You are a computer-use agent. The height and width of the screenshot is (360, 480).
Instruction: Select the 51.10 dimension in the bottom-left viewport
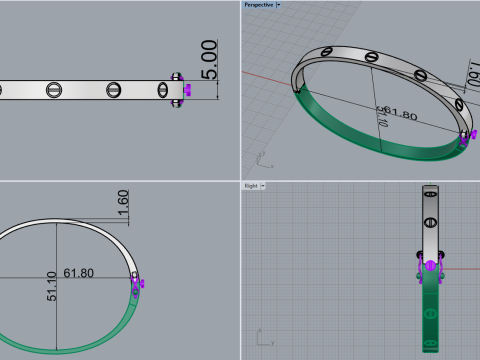tap(52, 286)
